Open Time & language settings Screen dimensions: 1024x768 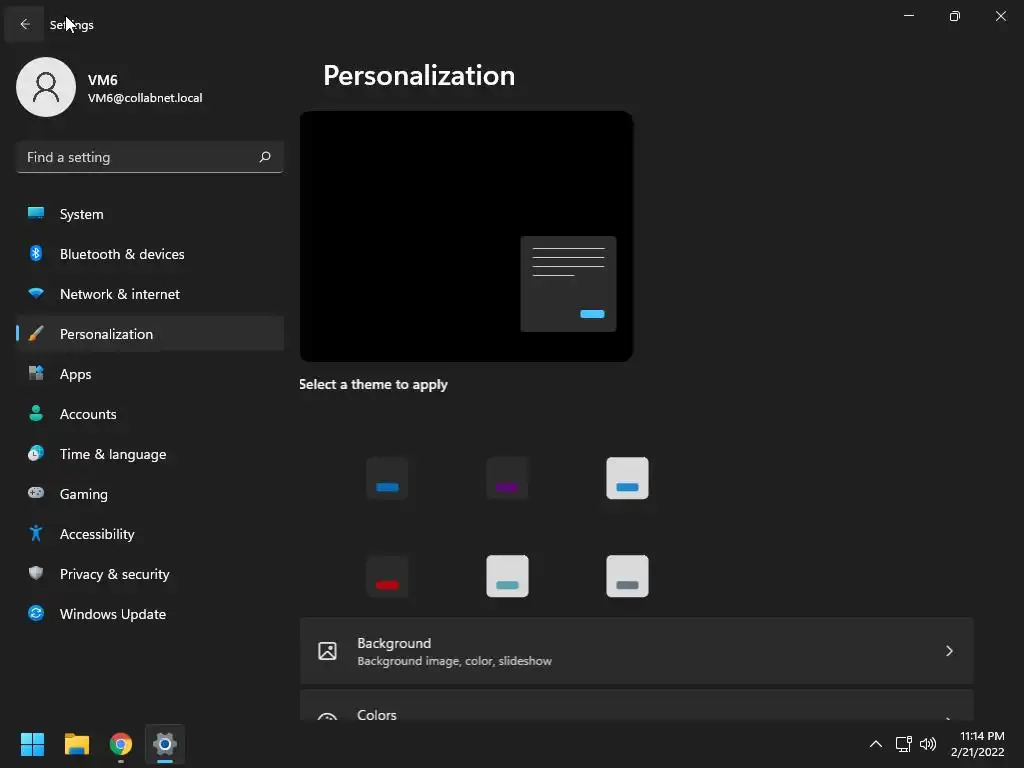[150, 454]
